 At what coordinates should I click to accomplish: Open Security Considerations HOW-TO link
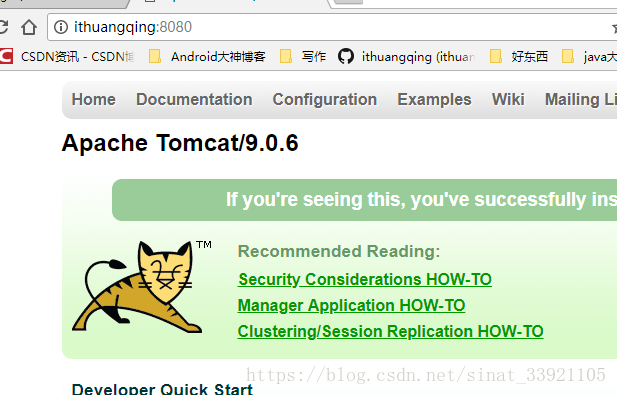(365, 280)
